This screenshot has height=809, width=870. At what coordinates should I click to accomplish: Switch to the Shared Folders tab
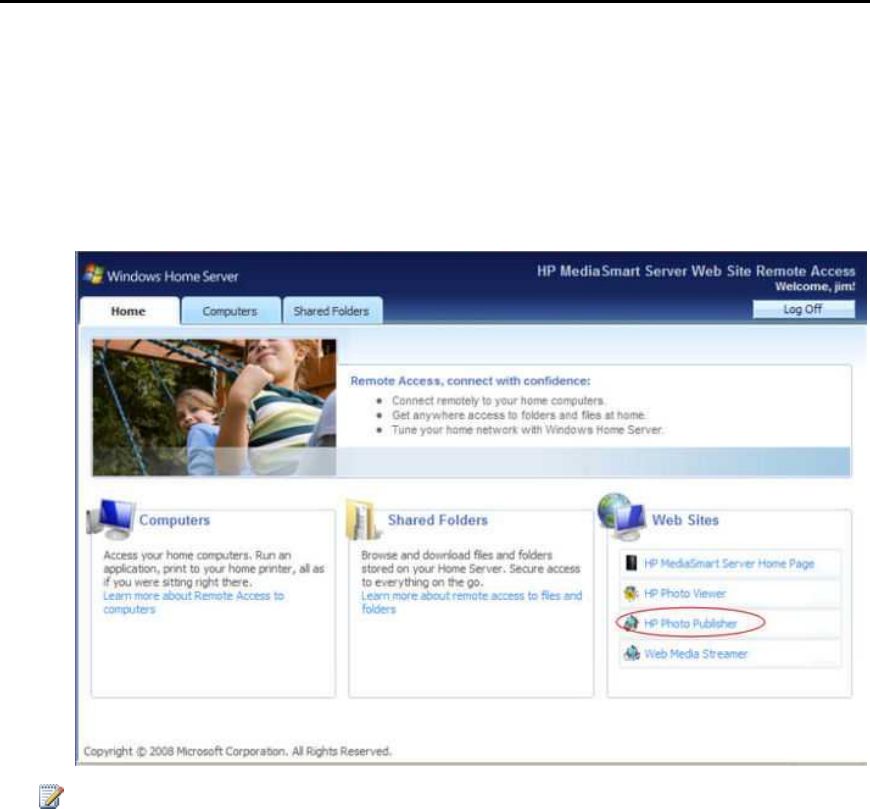332,311
